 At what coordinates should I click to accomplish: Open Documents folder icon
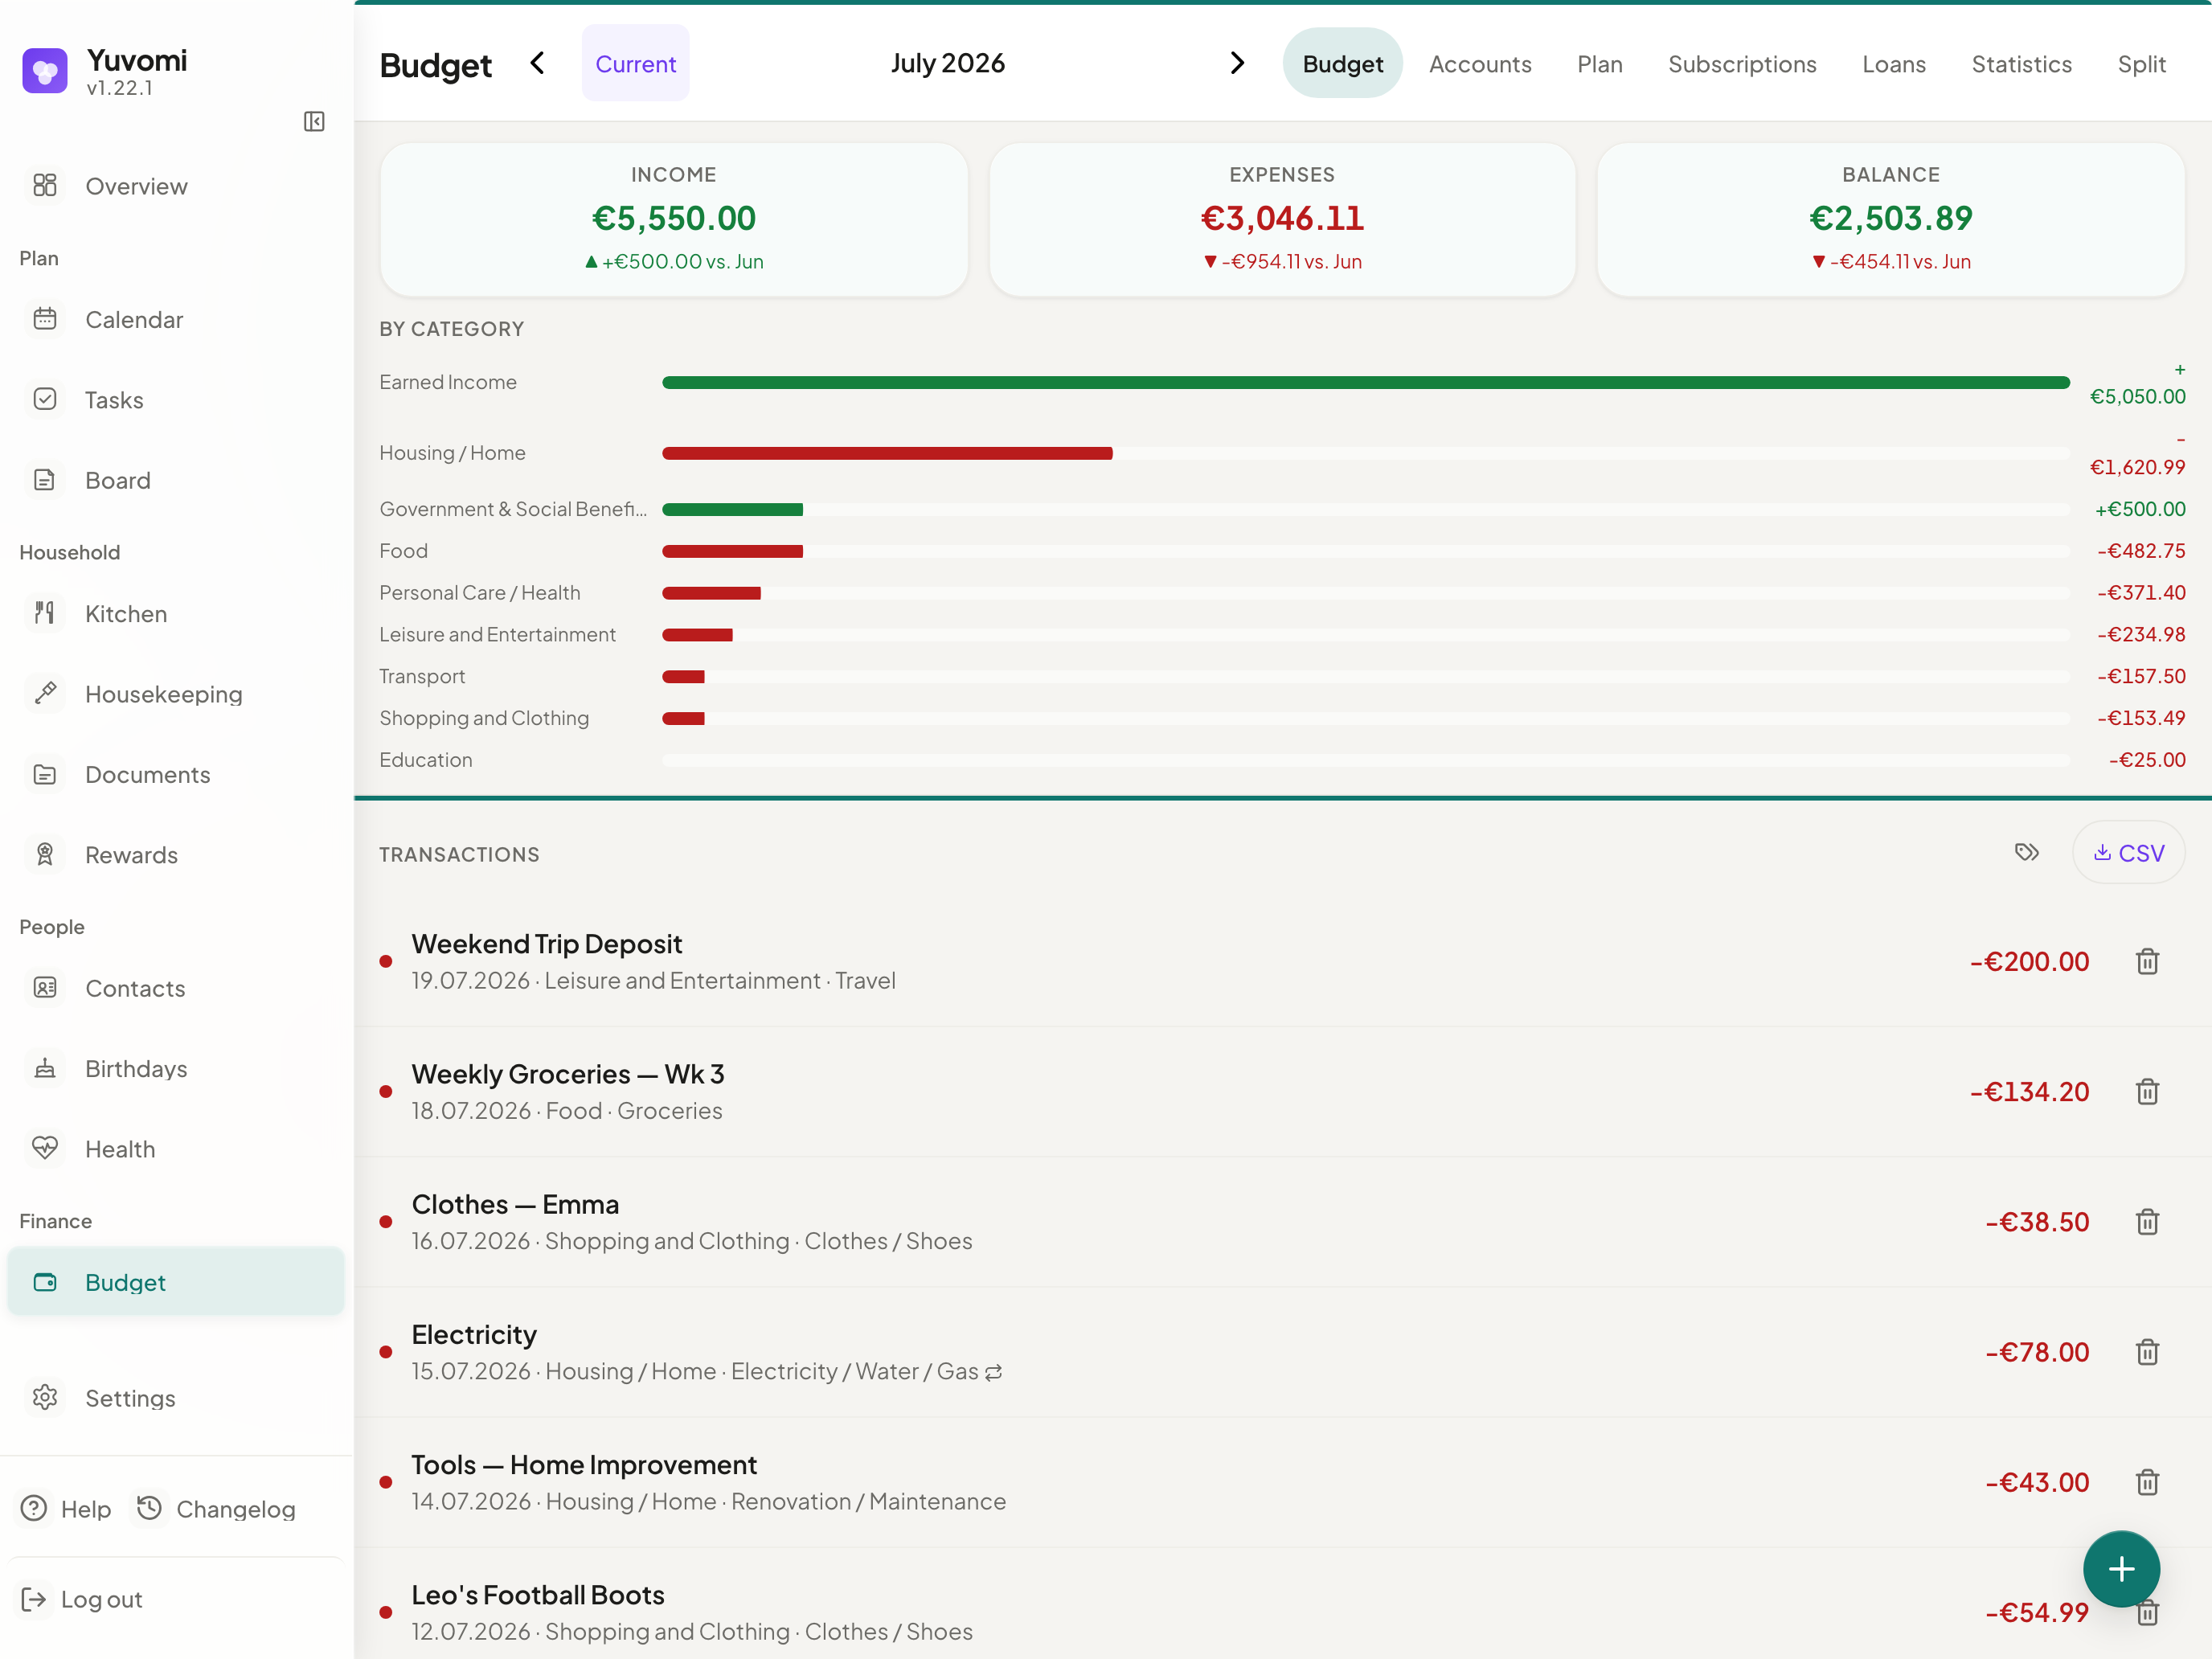pos(45,774)
